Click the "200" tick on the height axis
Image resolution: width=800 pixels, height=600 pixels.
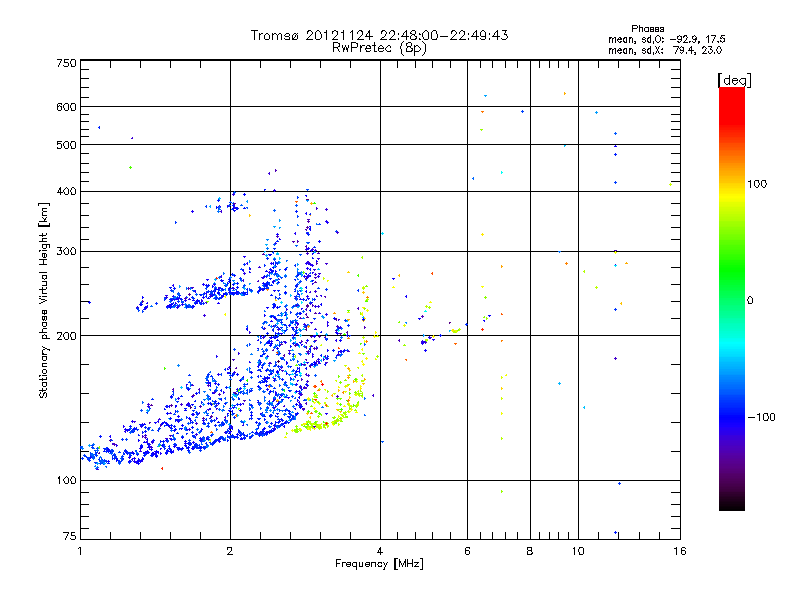(x=66, y=336)
